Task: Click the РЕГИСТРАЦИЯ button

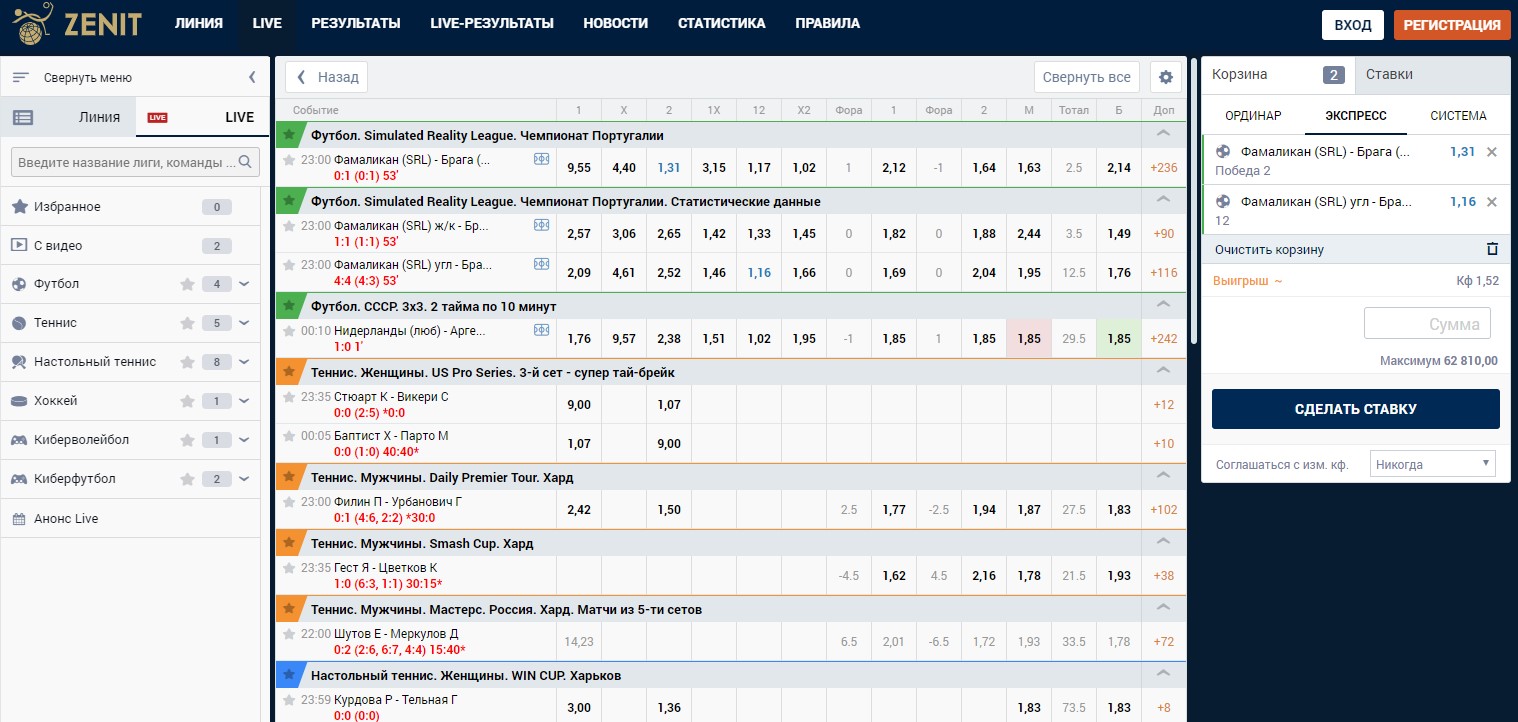Action: tap(1451, 25)
